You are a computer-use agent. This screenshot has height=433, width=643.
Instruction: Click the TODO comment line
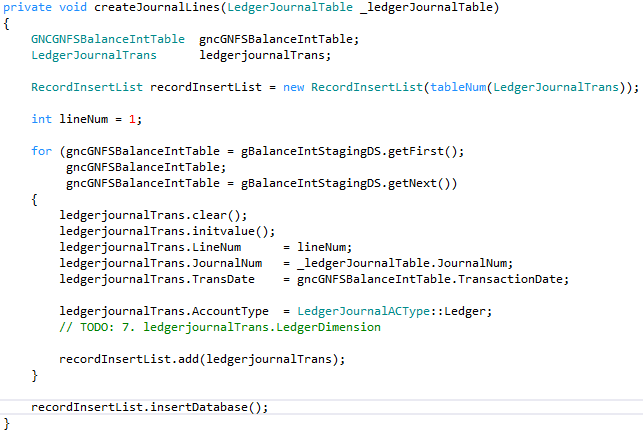(220, 327)
